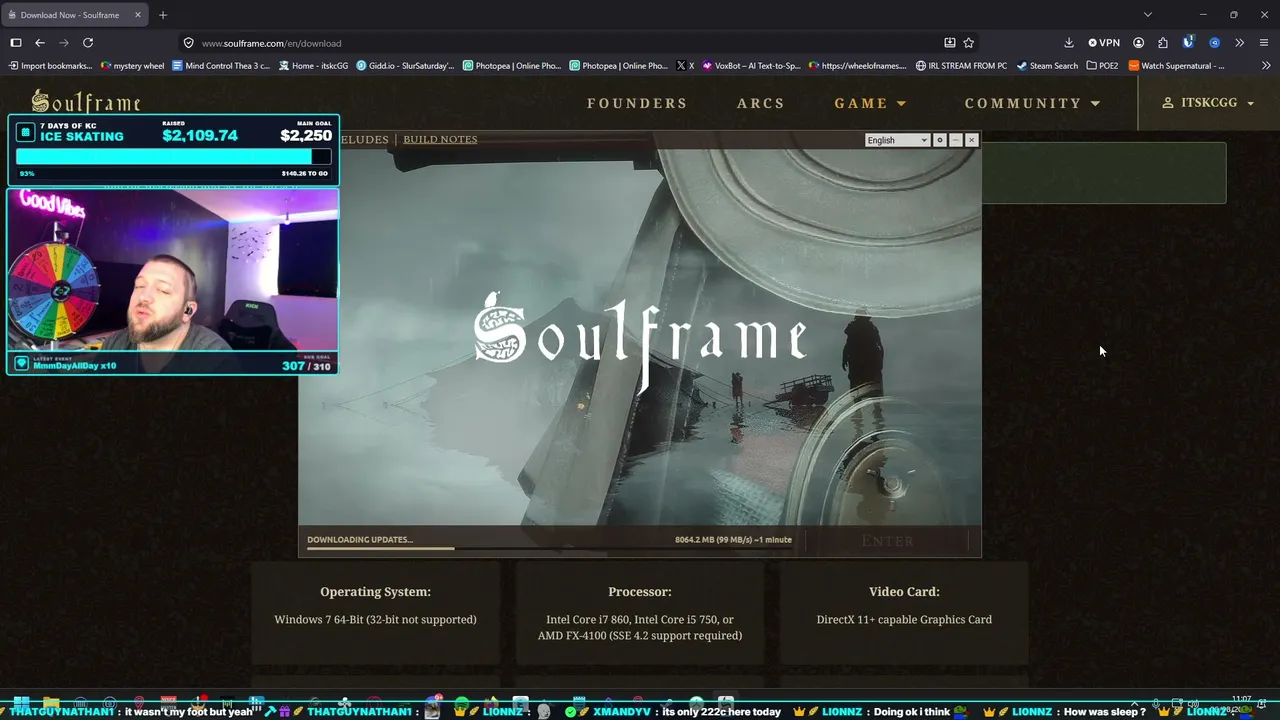Viewport: 1280px width, 720px height.
Task: Open the first Photopea bookmark
Action: [512, 66]
